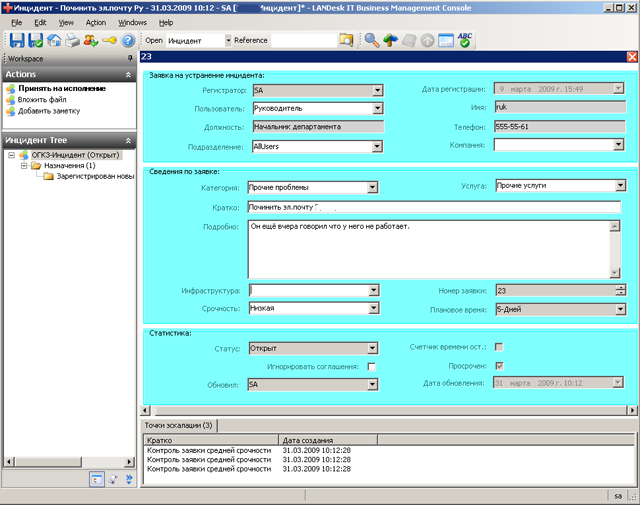
Task: Pin the Workspace panel
Action: tap(130, 58)
